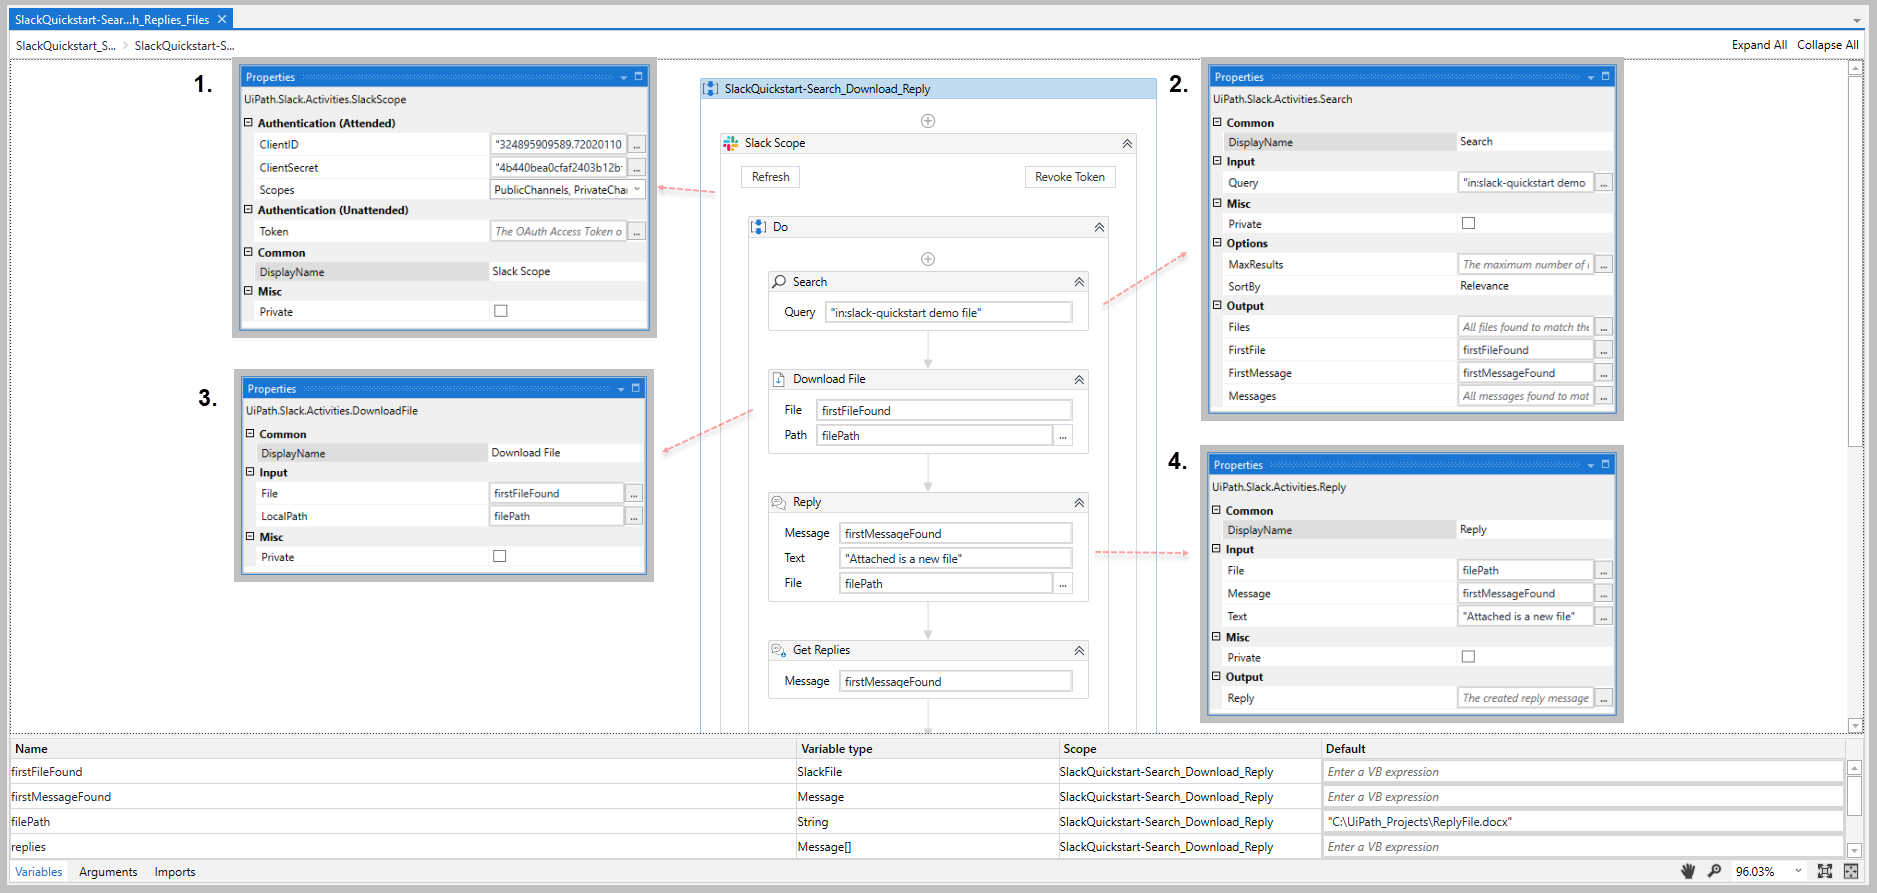Select the firstFileFound variable name

click(x=47, y=772)
